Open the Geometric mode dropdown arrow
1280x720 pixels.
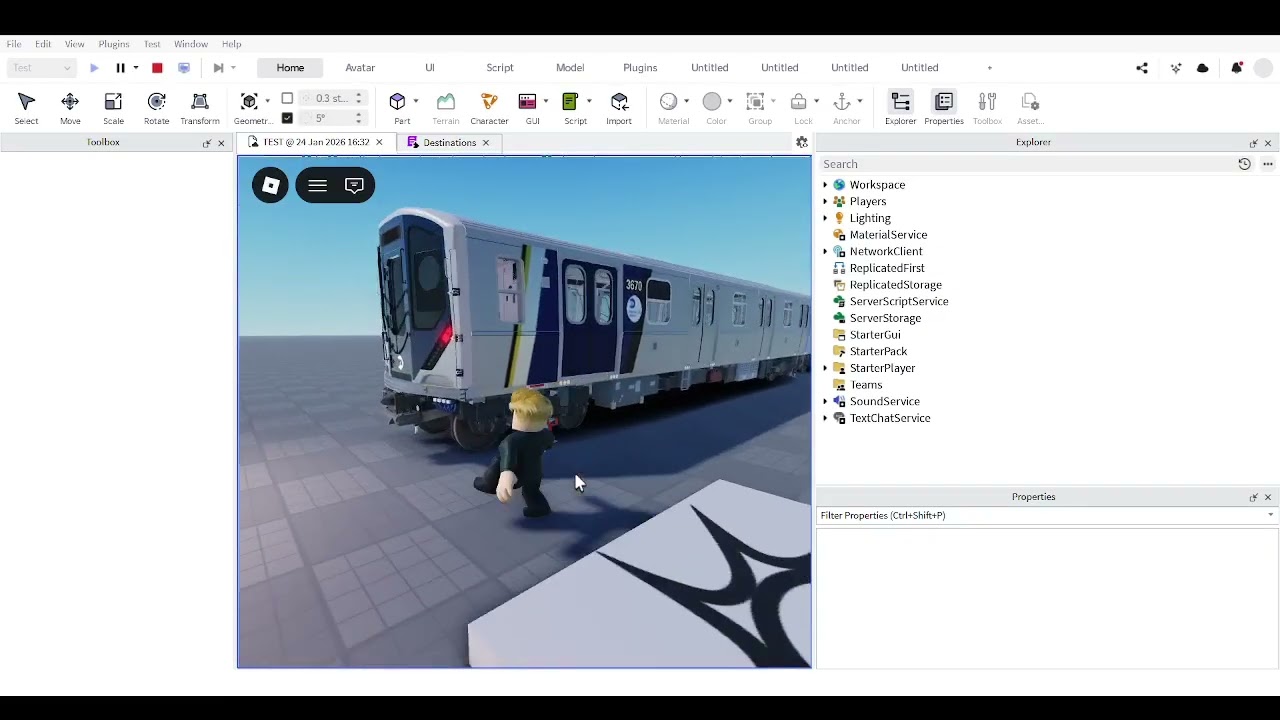coord(267,101)
